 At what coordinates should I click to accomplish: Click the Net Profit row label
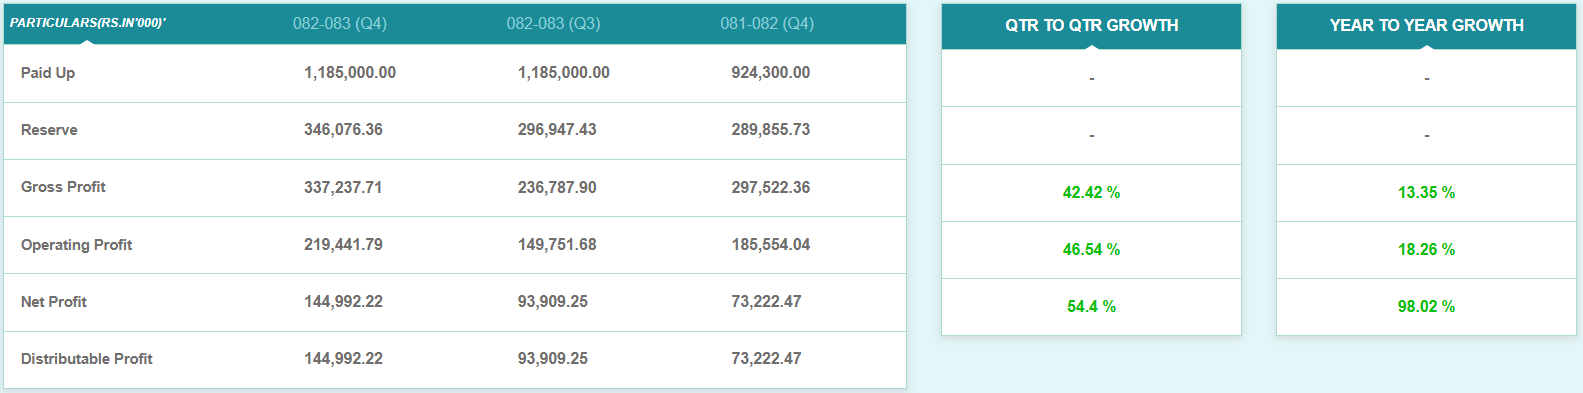[x=54, y=302]
